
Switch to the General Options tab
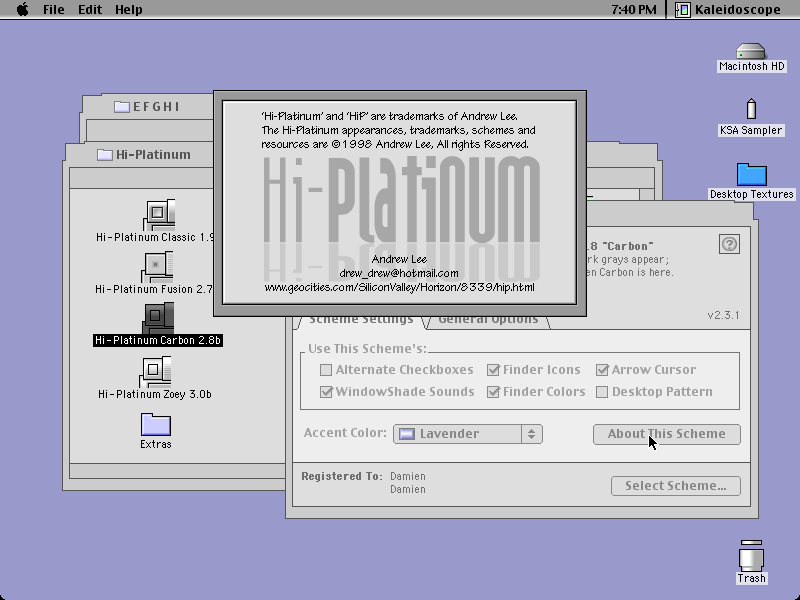(x=488, y=321)
